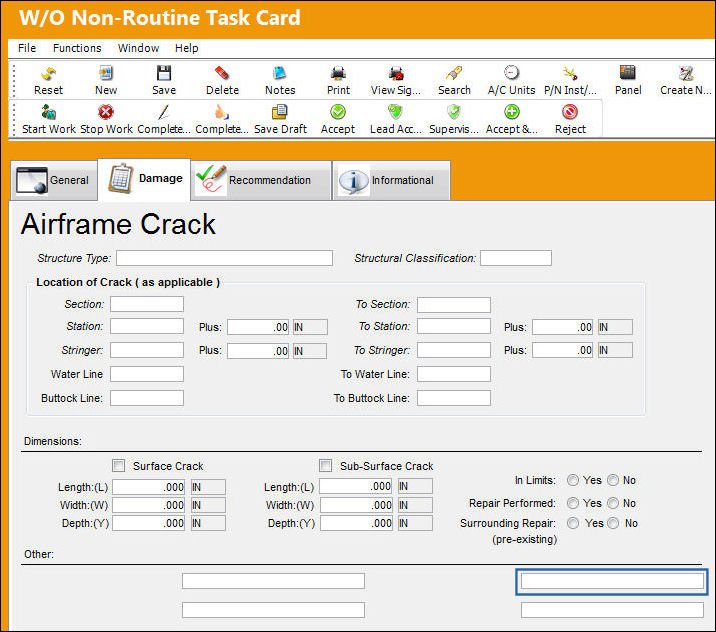Select No for In Limits

(x=613, y=480)
